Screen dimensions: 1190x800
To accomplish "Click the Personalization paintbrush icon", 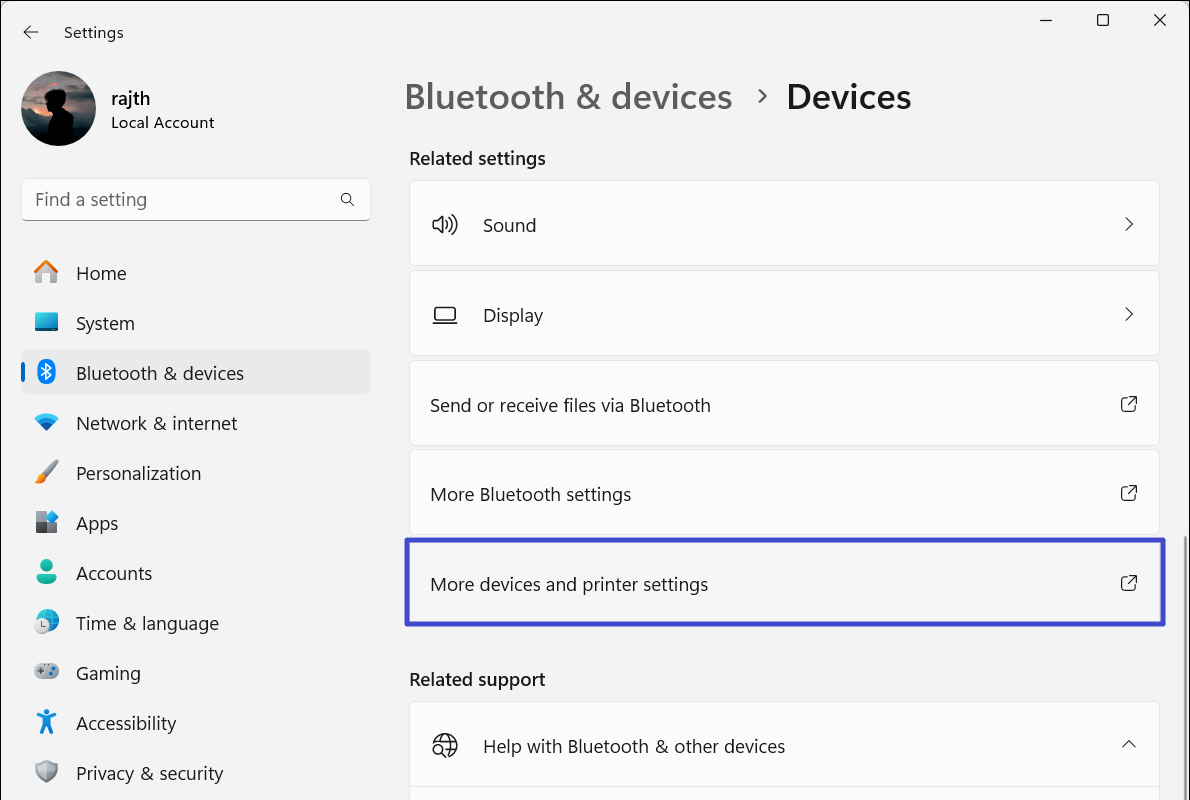I will (46, 473).
